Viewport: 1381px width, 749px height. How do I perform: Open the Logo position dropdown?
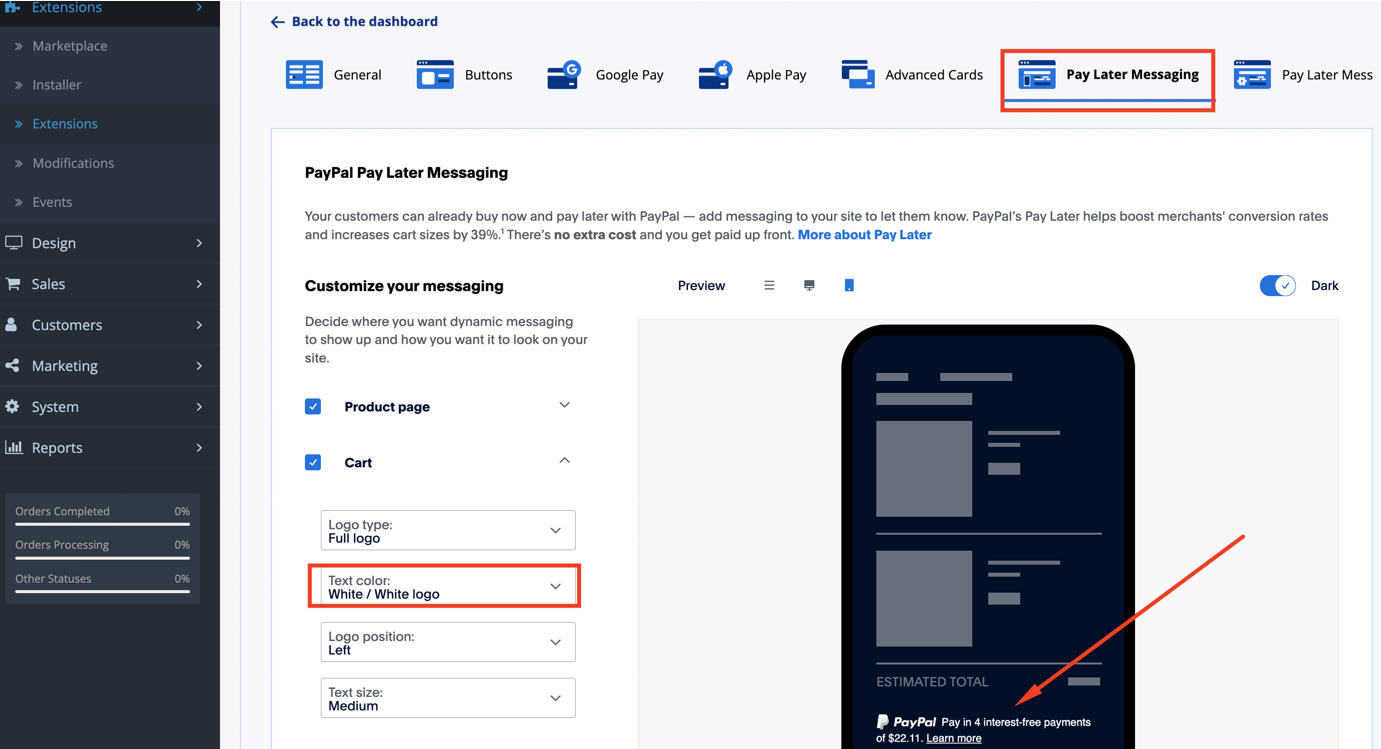pyautogui.click(x=448, y=642)
